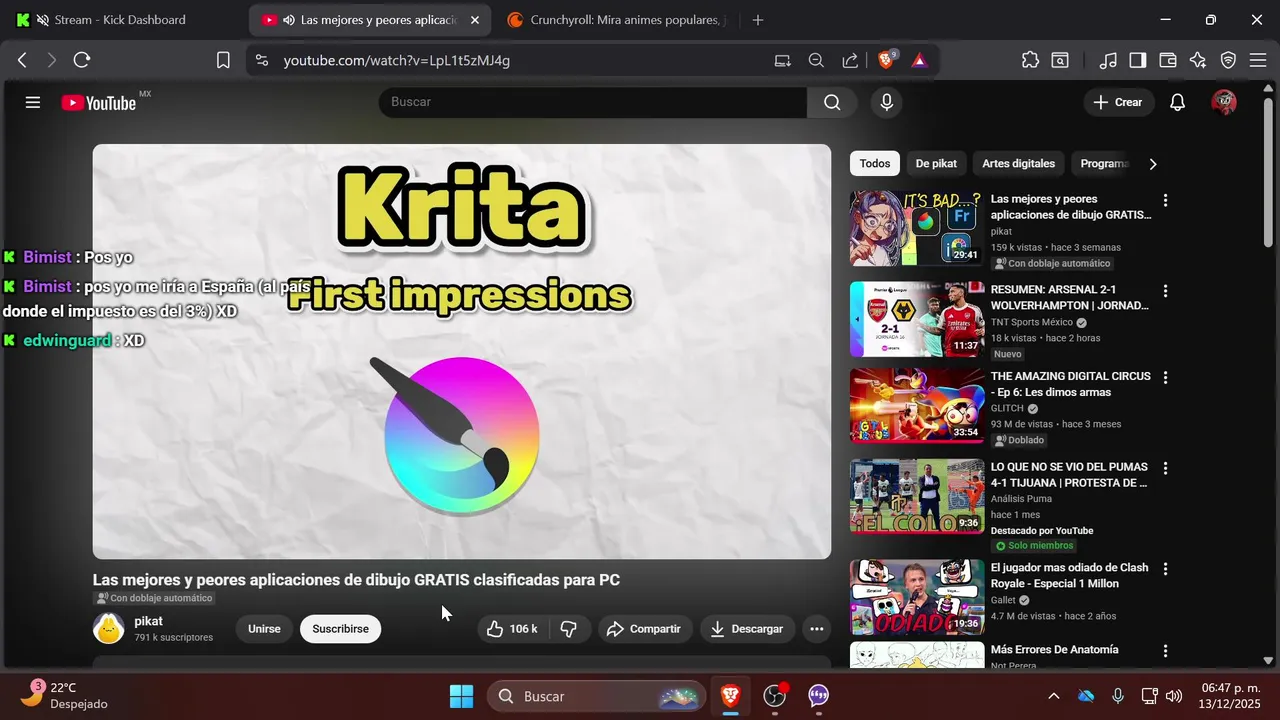Open options for pikat recommended video
Image resolution: width=1280 pixels, height=720 pixels.
tap(1165, 200)
